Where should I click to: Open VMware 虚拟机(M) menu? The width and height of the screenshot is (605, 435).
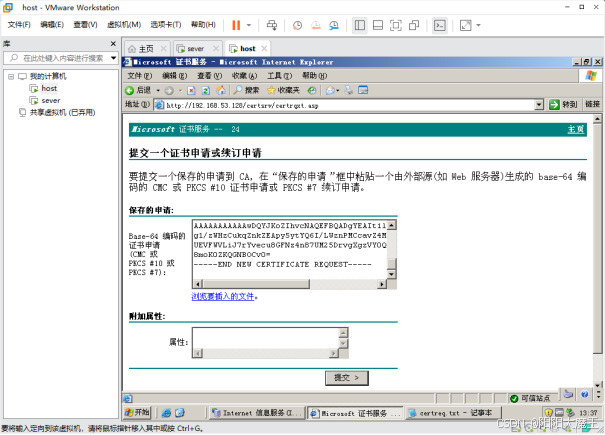[124, 25]
